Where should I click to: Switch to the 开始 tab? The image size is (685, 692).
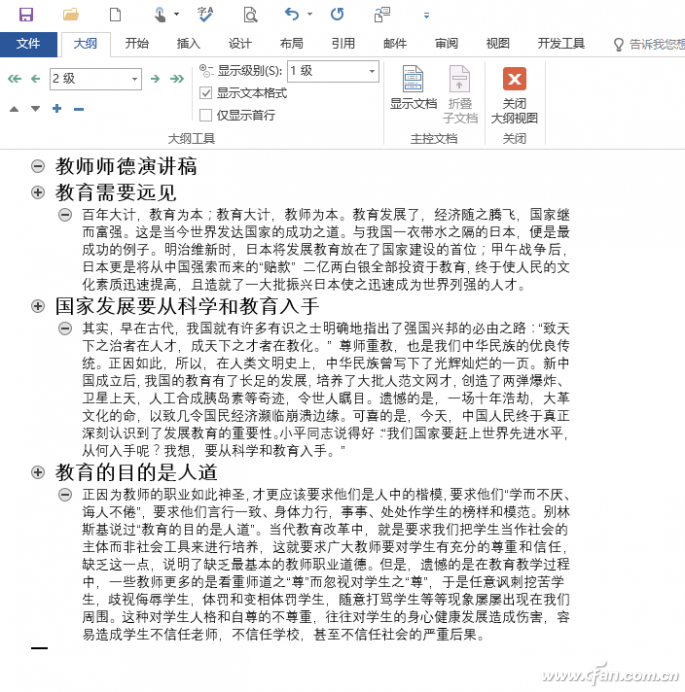pos(137,44)
